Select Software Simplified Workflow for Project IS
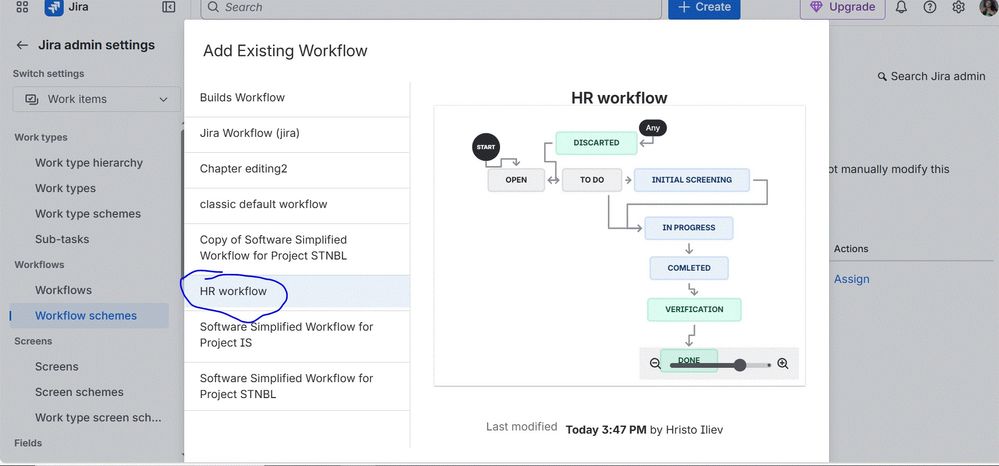This screenshot has width=999, height=466. (297, 335)
